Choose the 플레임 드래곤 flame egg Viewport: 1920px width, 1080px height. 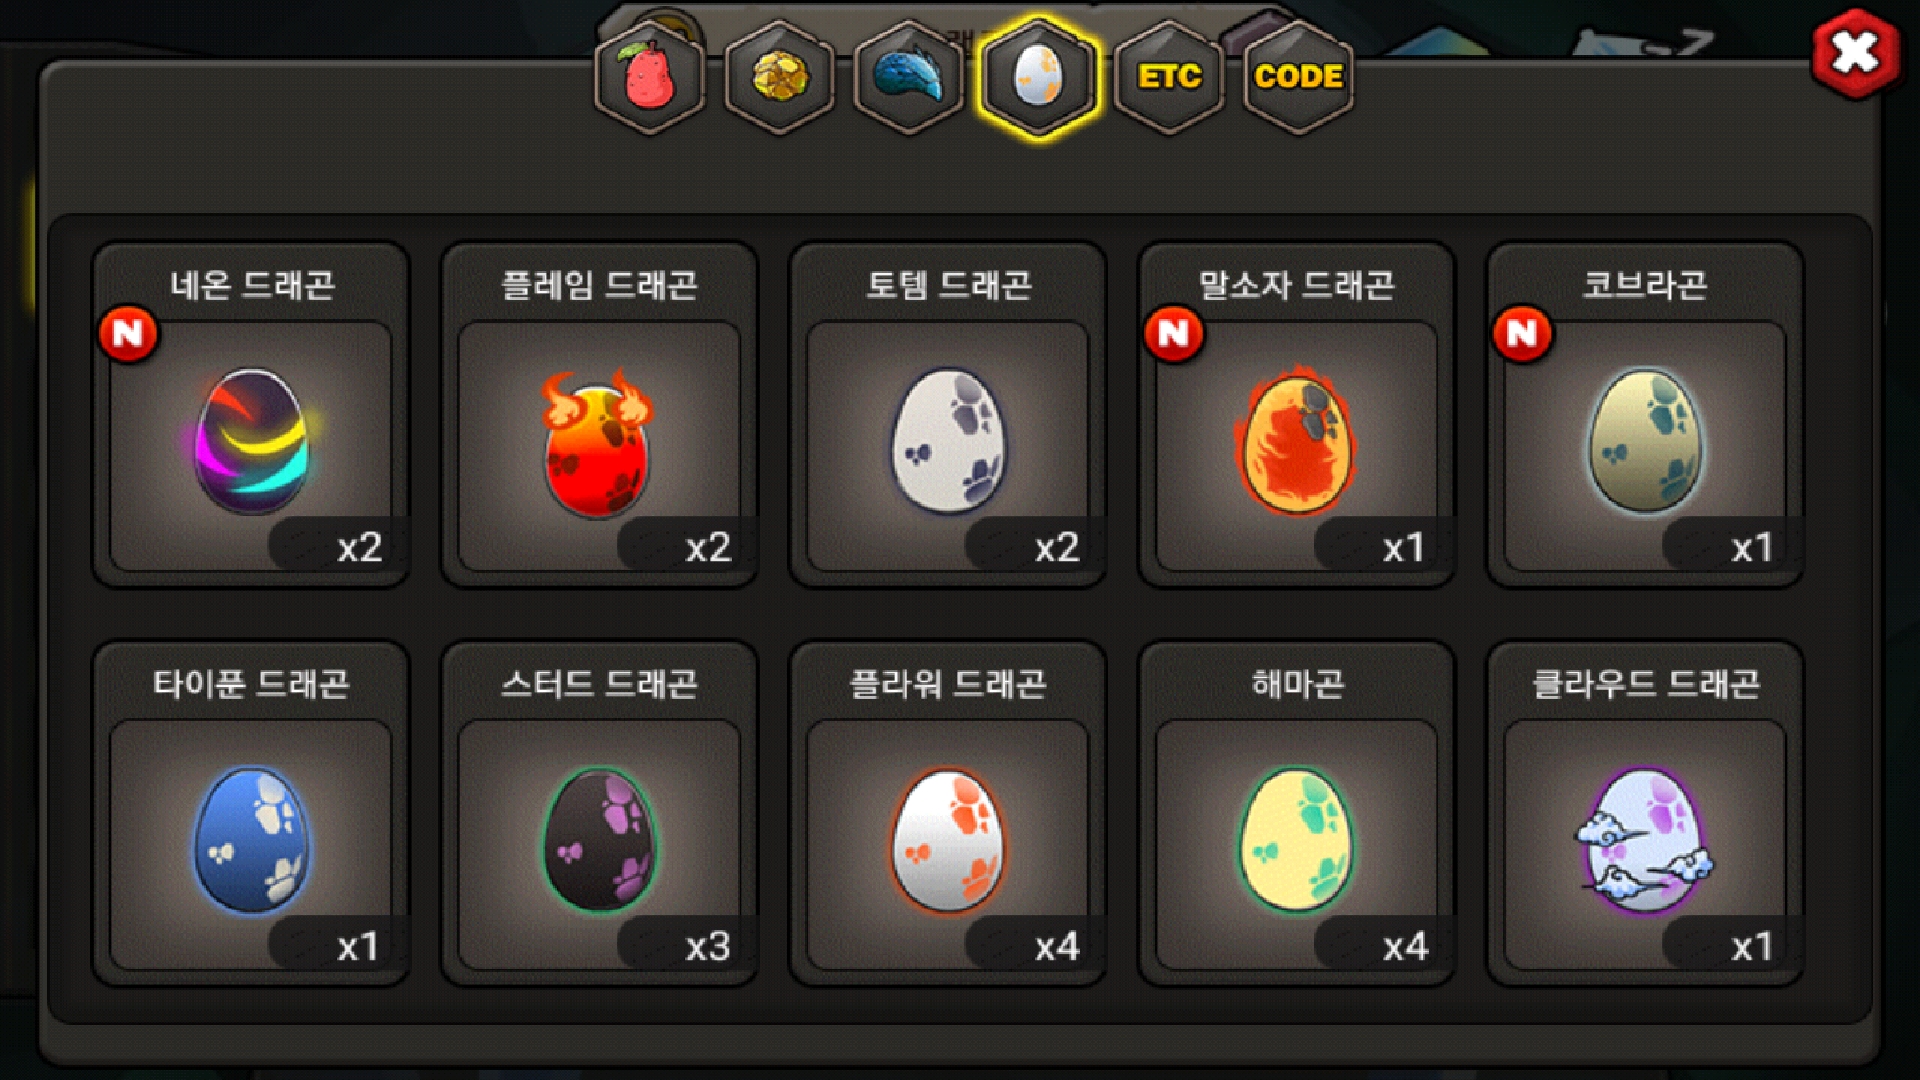pyautogui.click(x=598, y=442)
